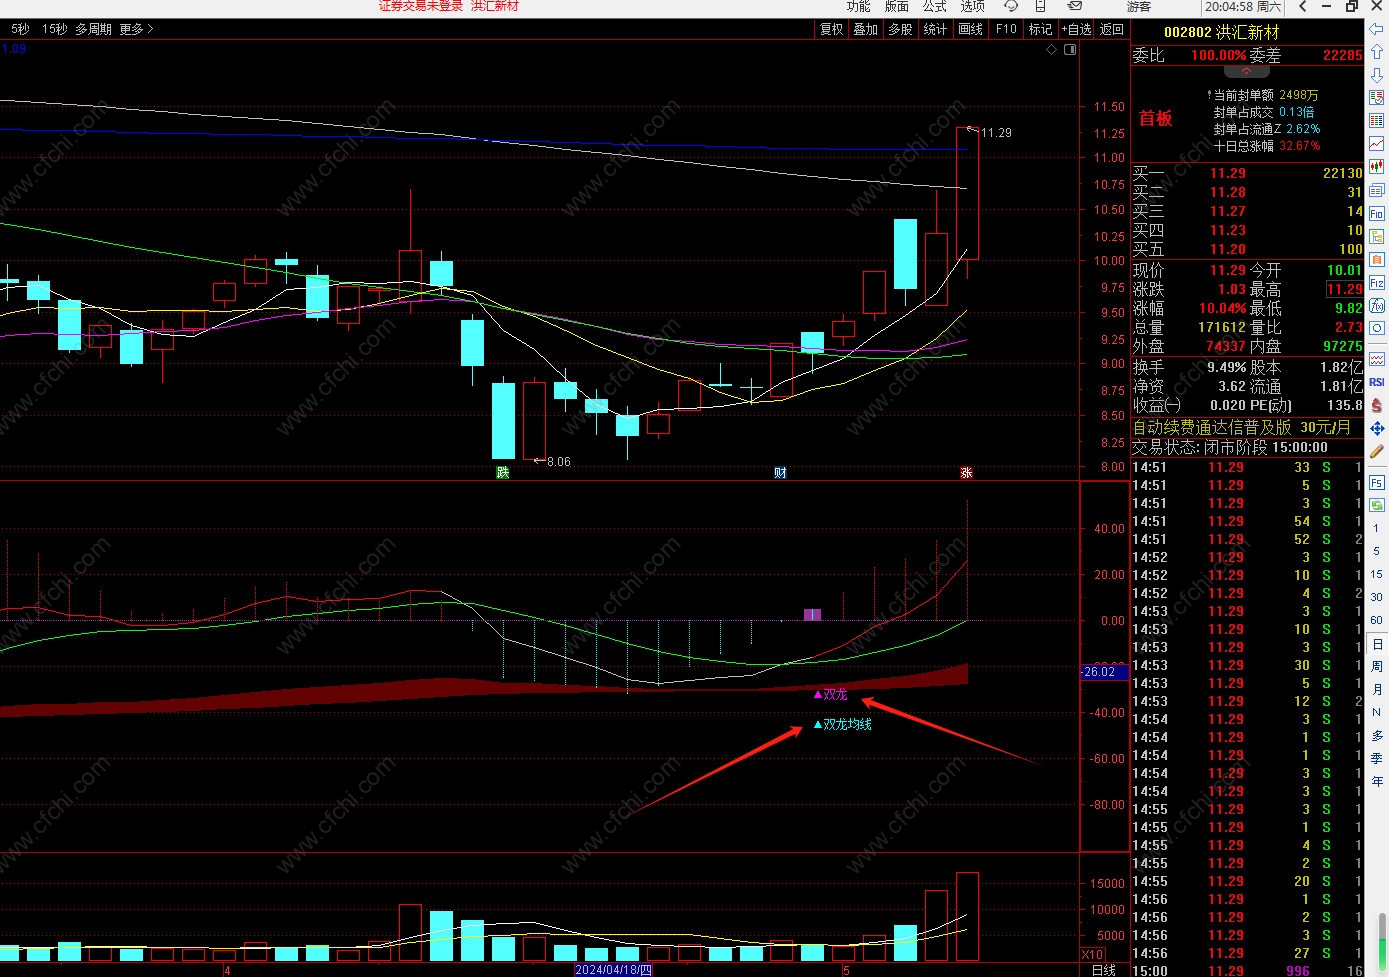Viewport: 1389px width, 977px height.
Task: Click the 统计 statistics button
Action: click(935, 29)
